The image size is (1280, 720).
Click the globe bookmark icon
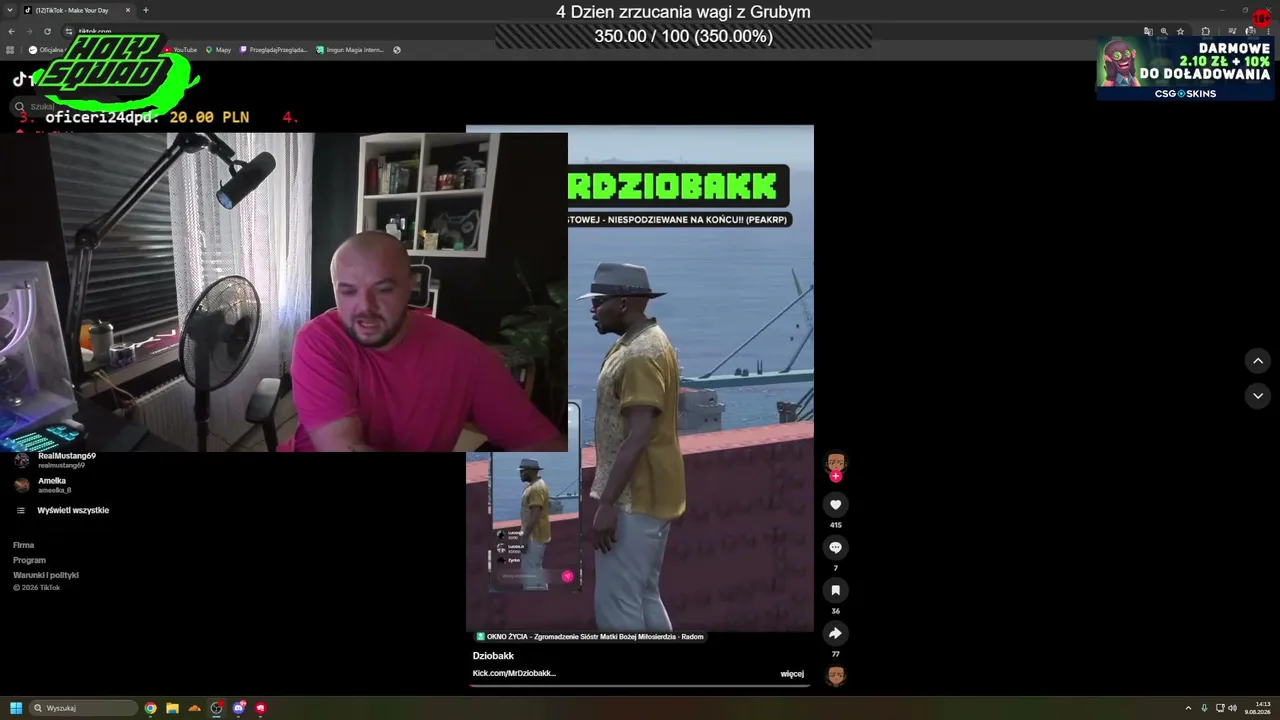pyautogui.click(x=397, y=50)
